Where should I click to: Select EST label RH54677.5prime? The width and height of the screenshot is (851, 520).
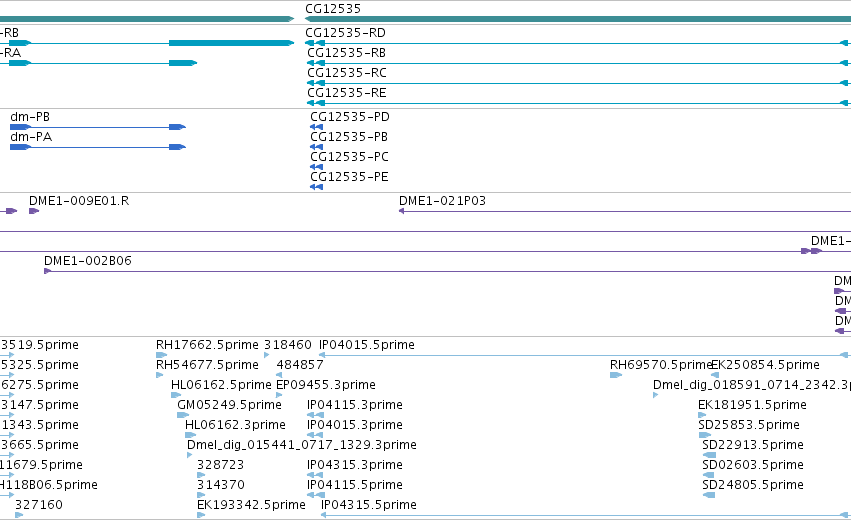207,365
